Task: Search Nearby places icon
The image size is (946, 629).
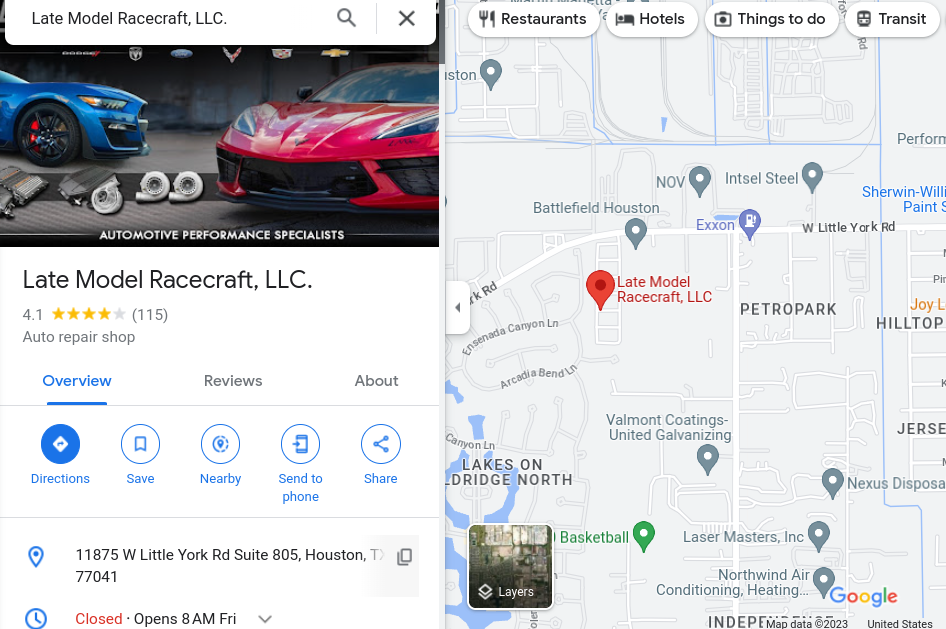Action: coord(220,444)
